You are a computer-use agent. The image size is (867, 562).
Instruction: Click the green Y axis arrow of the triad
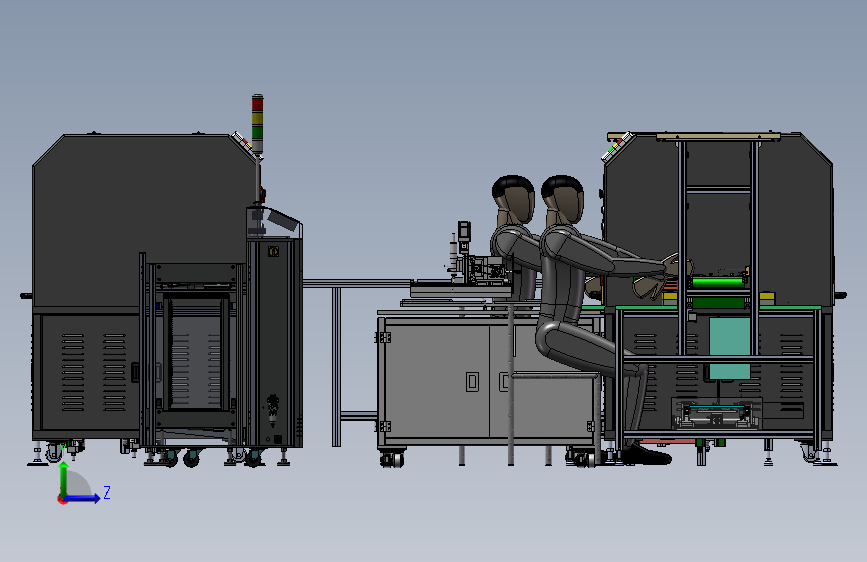coord(64,479)
